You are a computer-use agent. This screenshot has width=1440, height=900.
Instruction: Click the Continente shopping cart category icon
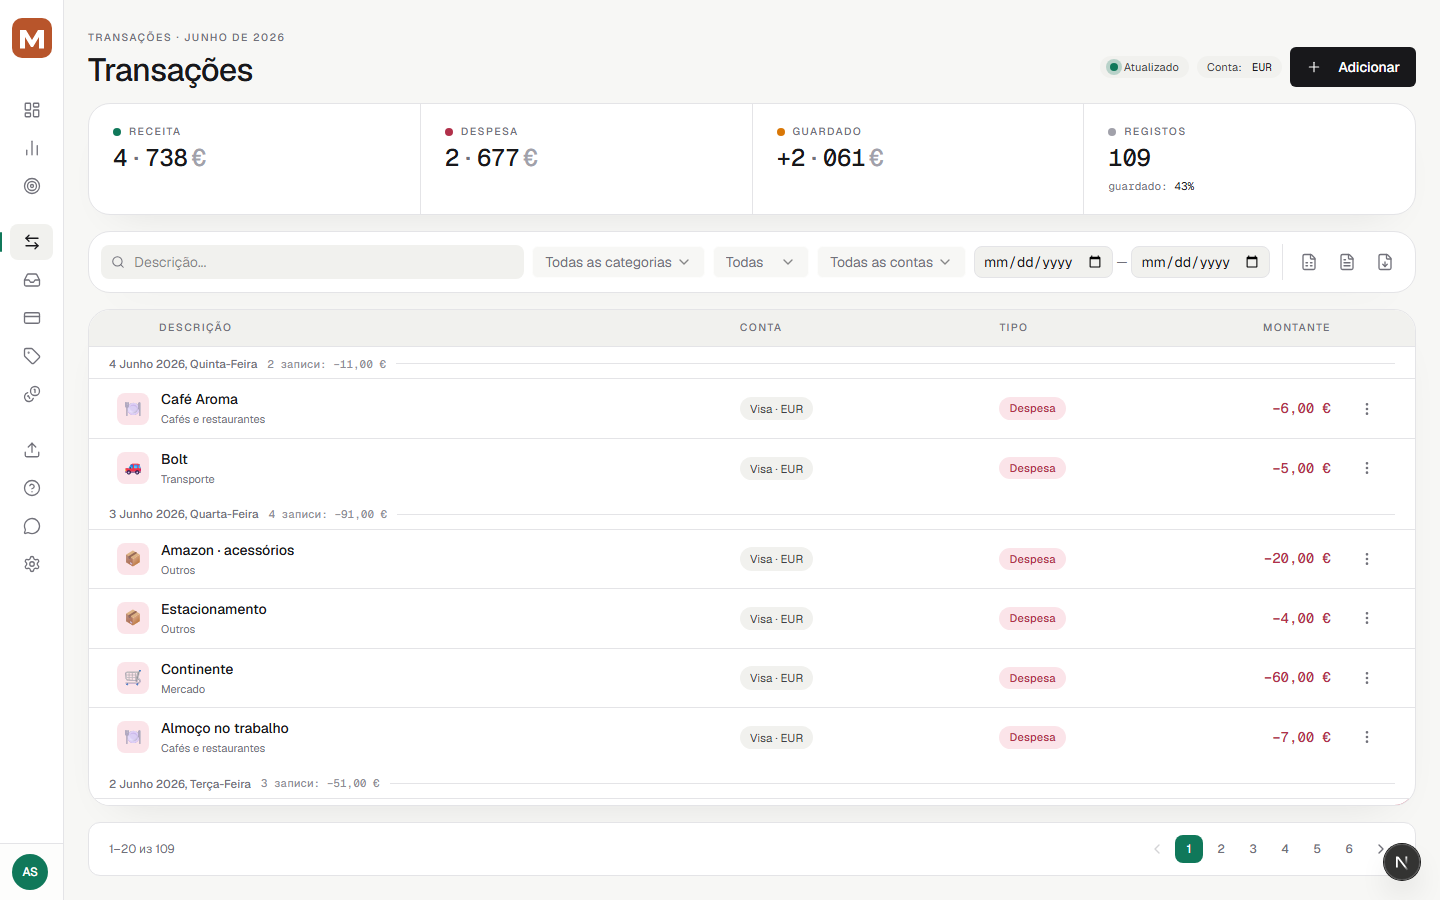coord(133,678)
